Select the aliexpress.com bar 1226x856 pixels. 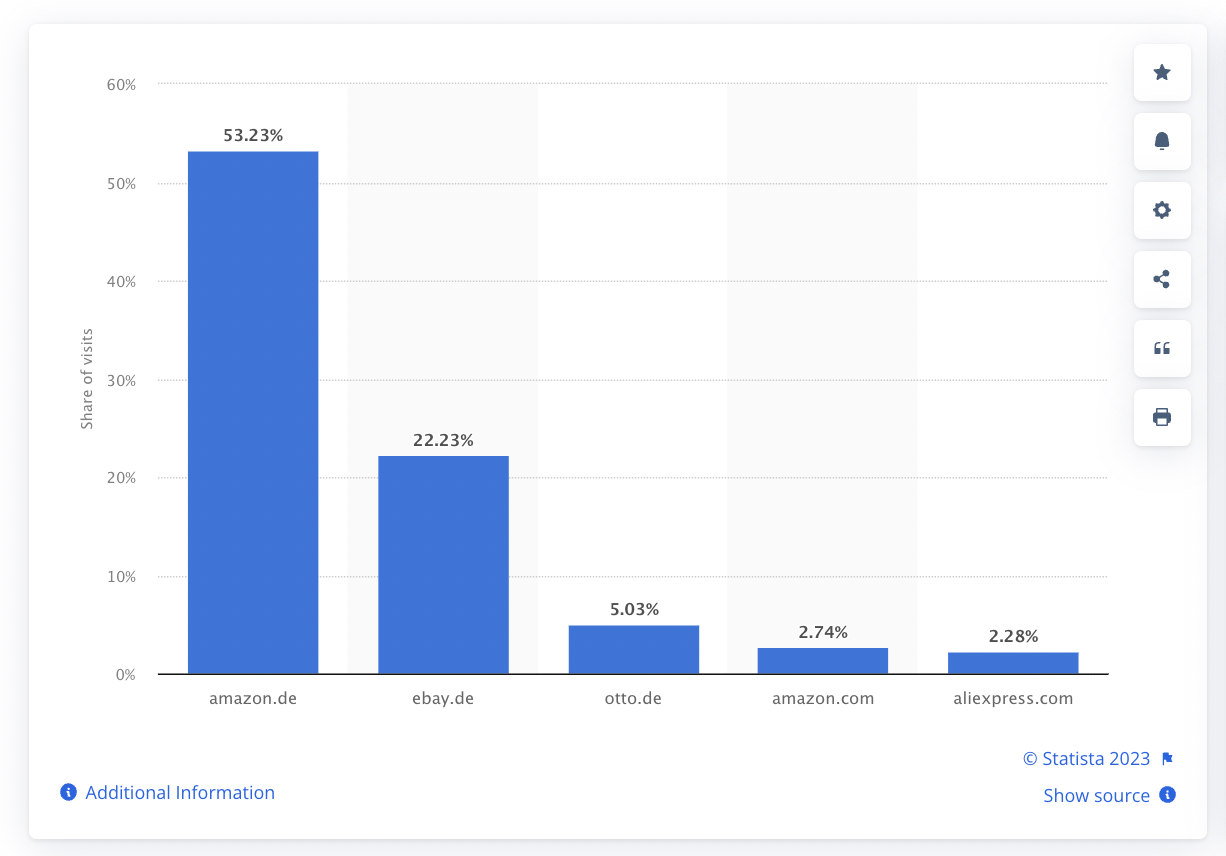coord(1013,663)
